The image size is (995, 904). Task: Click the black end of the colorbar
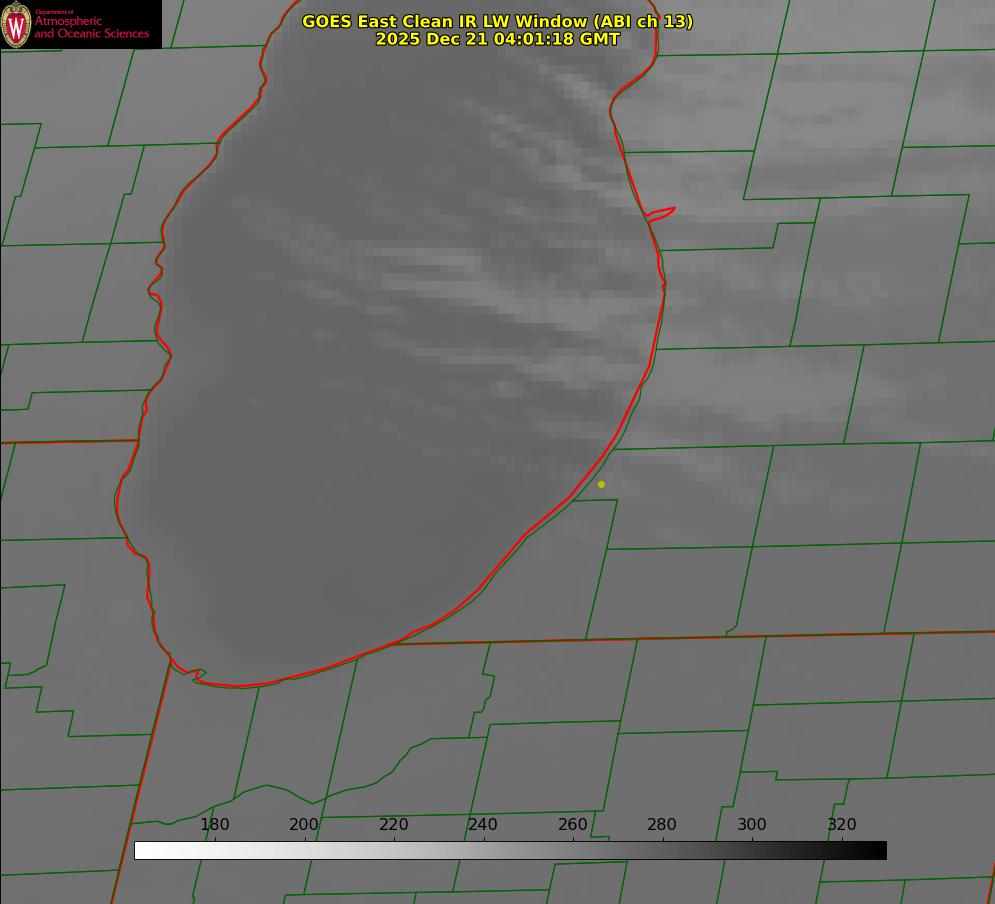pyautogui.click(x=880, y=850)
